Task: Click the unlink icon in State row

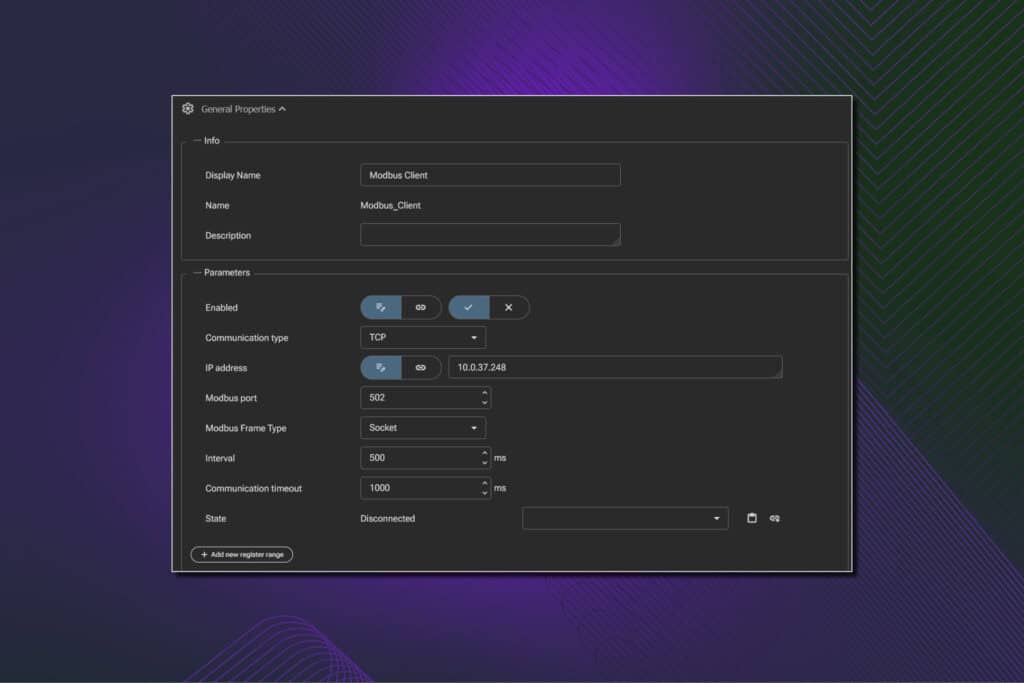Action: pos(775,518)
